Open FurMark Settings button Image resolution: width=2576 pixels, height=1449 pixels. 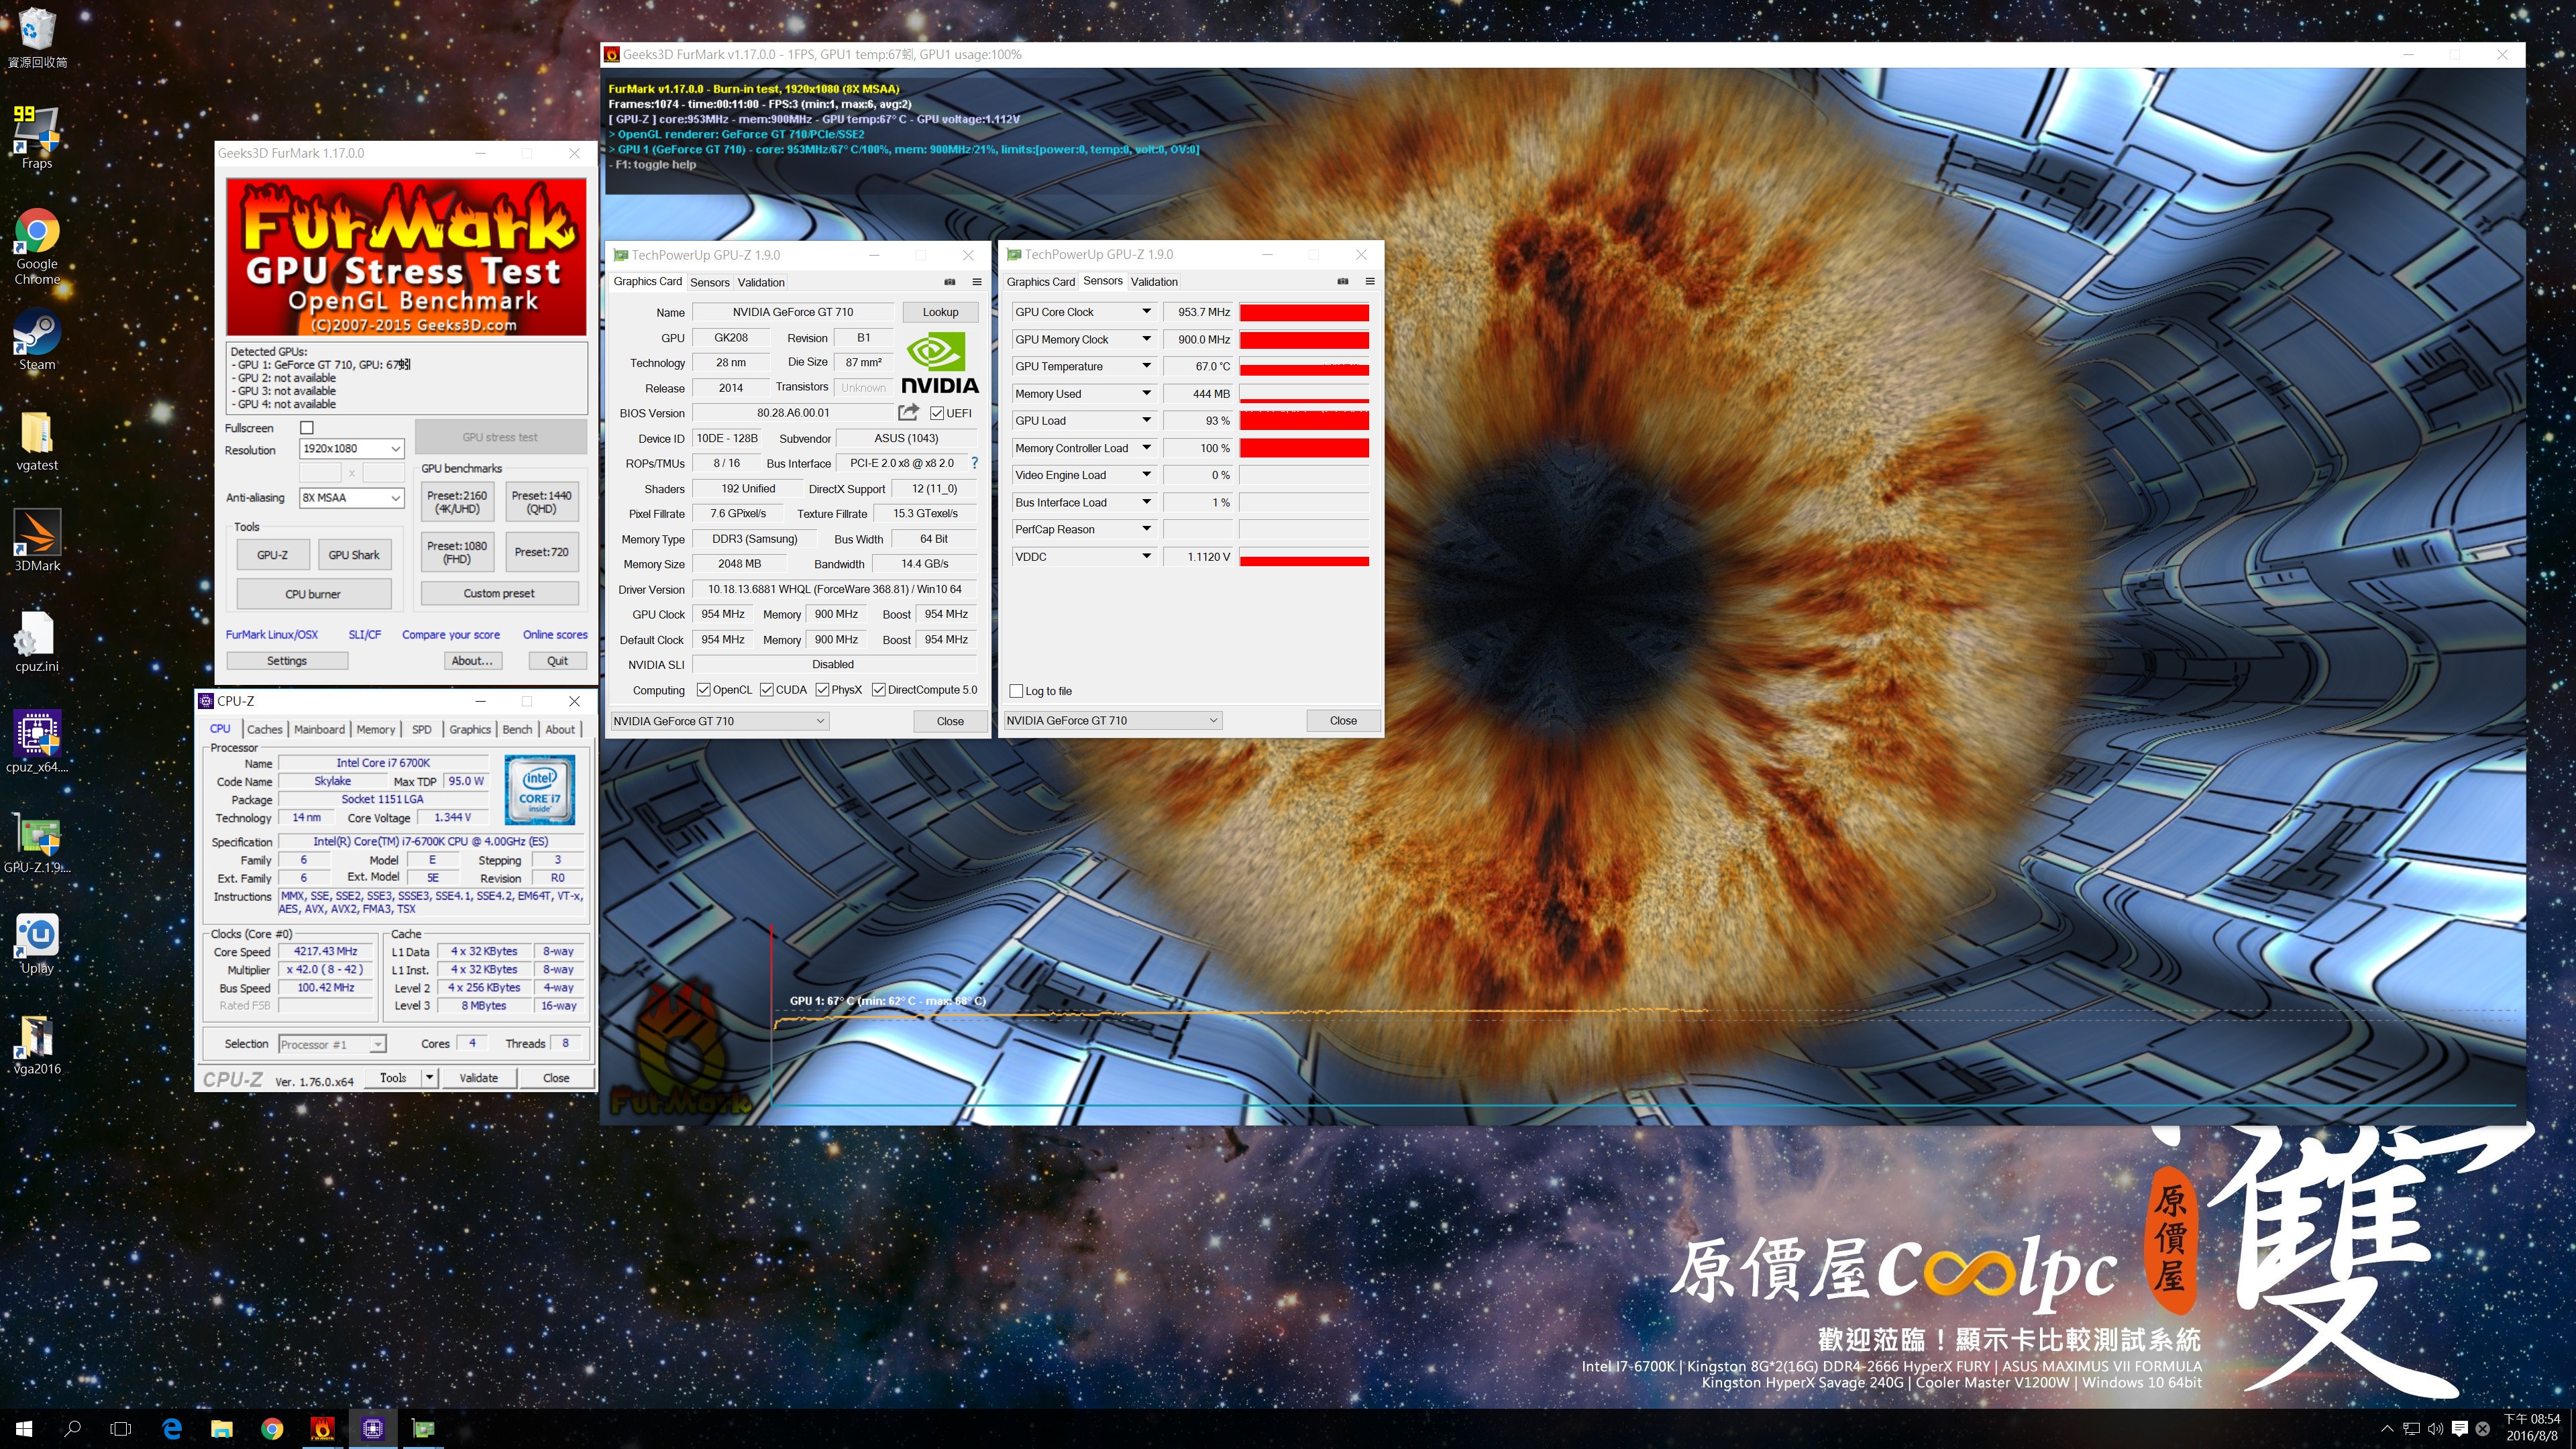point(287,661)
